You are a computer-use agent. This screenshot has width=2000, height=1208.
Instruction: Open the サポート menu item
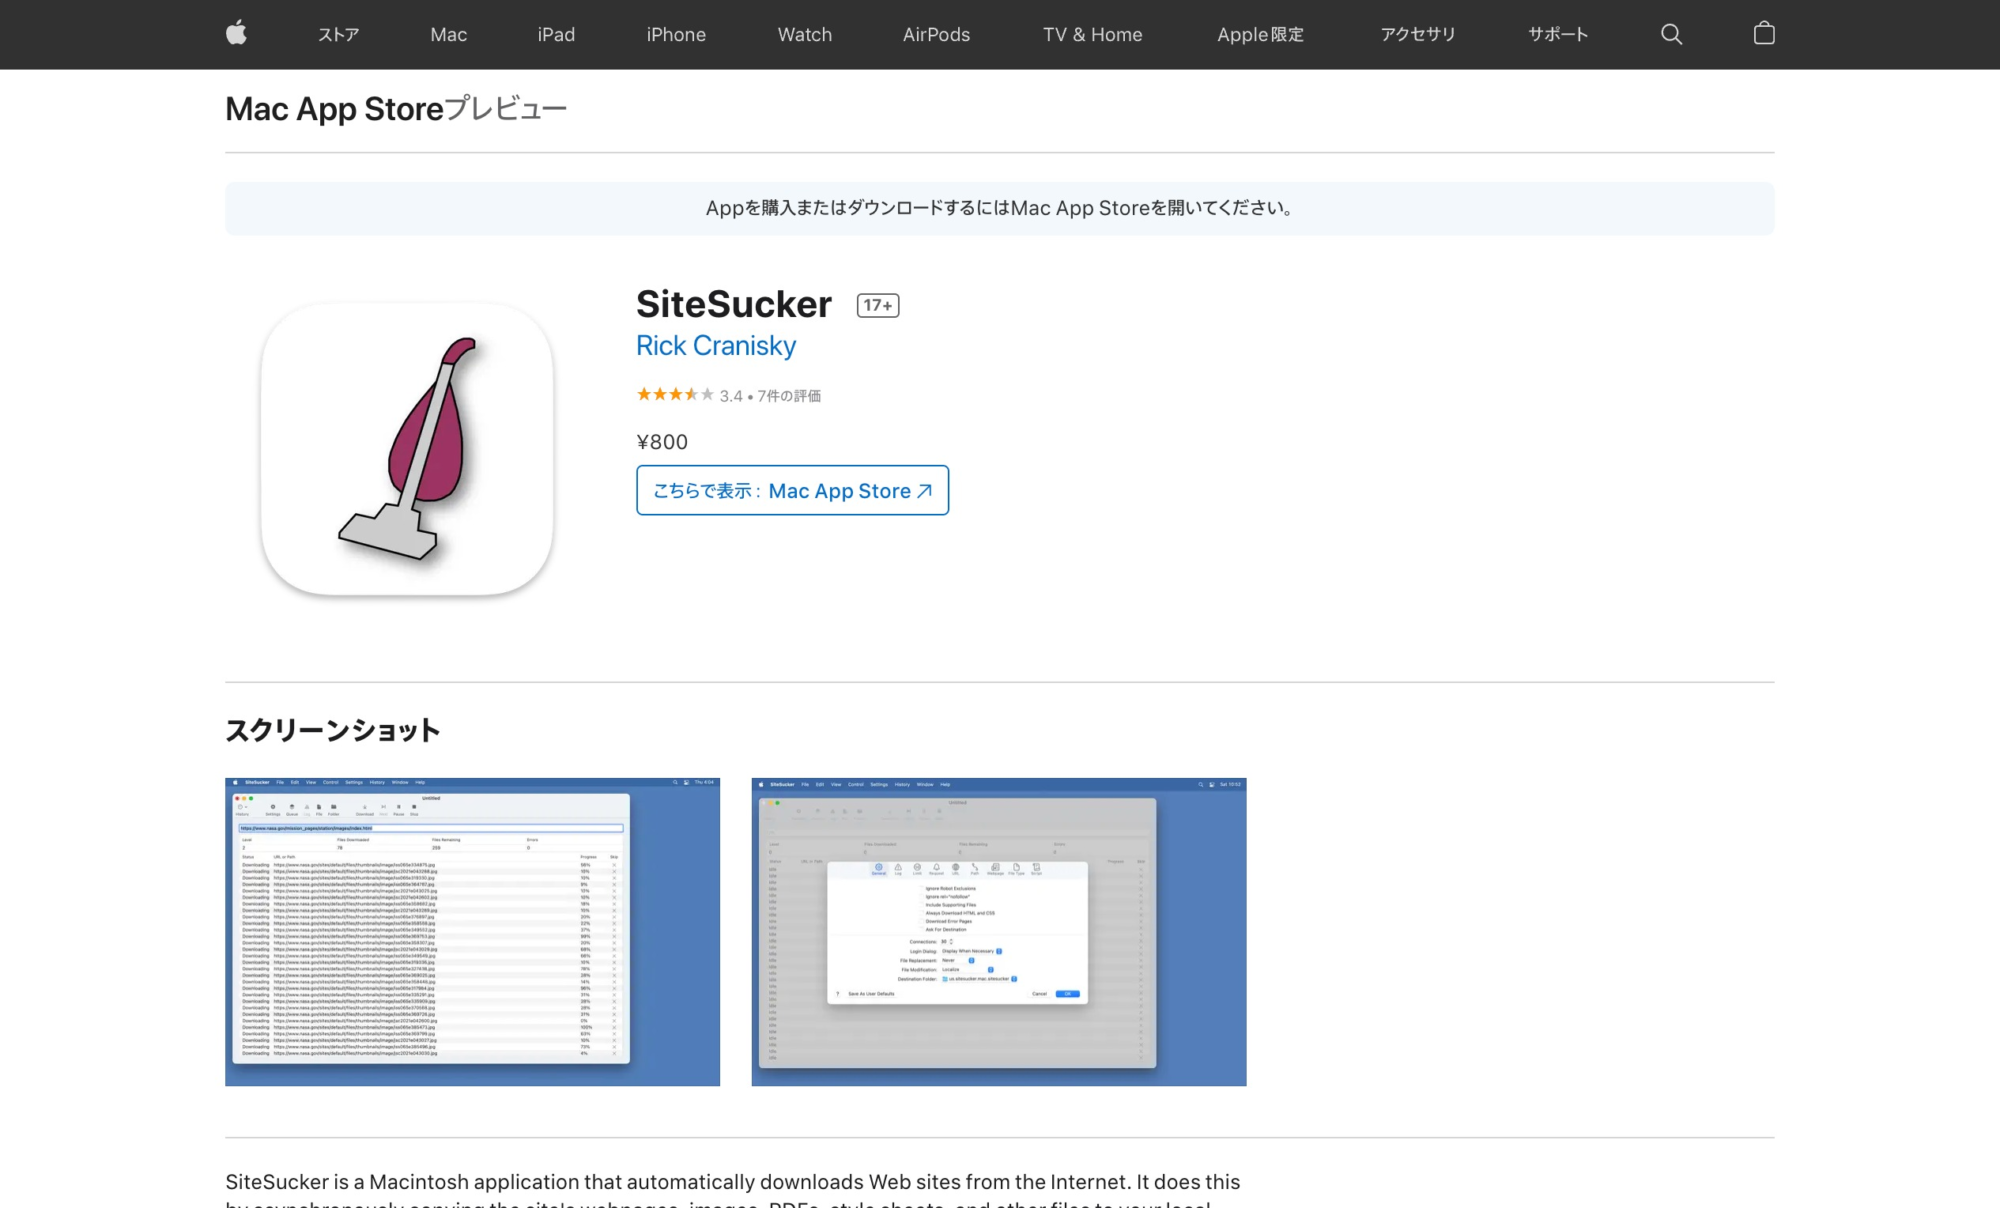click(x=1558, y=34)
